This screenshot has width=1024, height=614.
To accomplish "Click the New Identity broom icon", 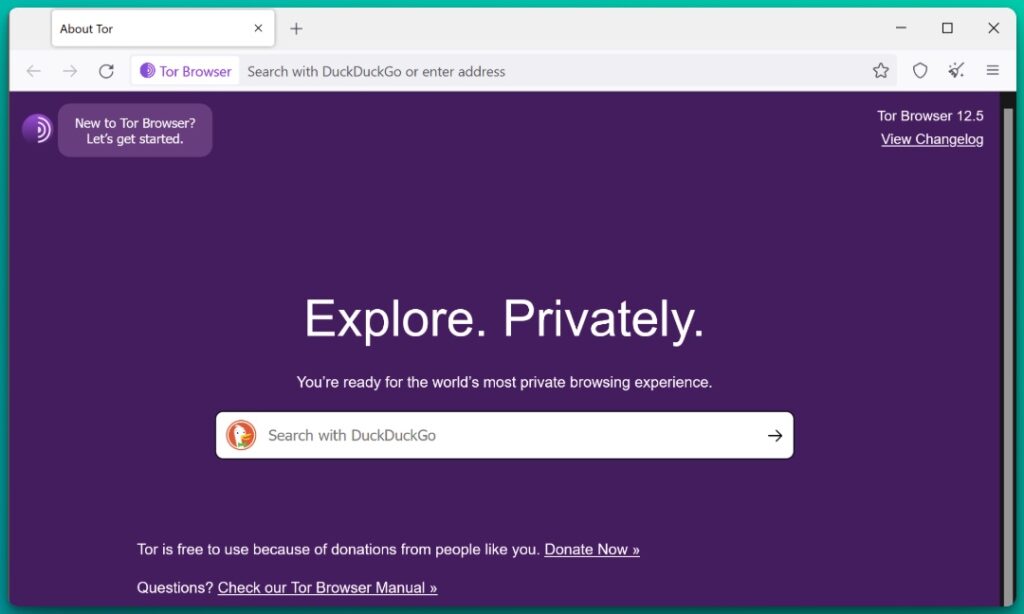I will tap(957, 71).
